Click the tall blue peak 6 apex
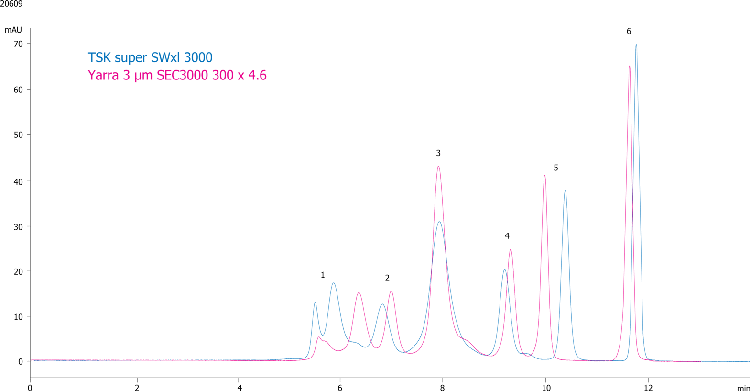The width and height of the screenshot is (750, 391). pyautogui.click(x=636, y=45)
